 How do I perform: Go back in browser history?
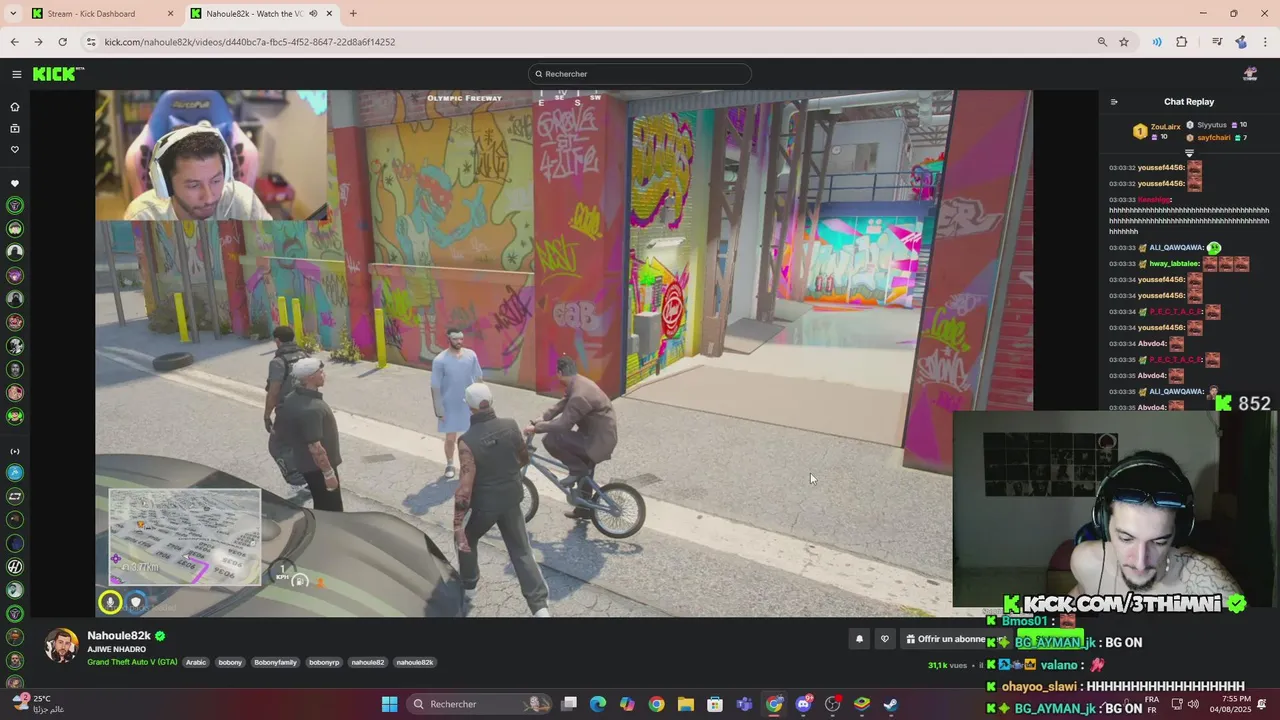pyautogui.click(x=14, y=42)
